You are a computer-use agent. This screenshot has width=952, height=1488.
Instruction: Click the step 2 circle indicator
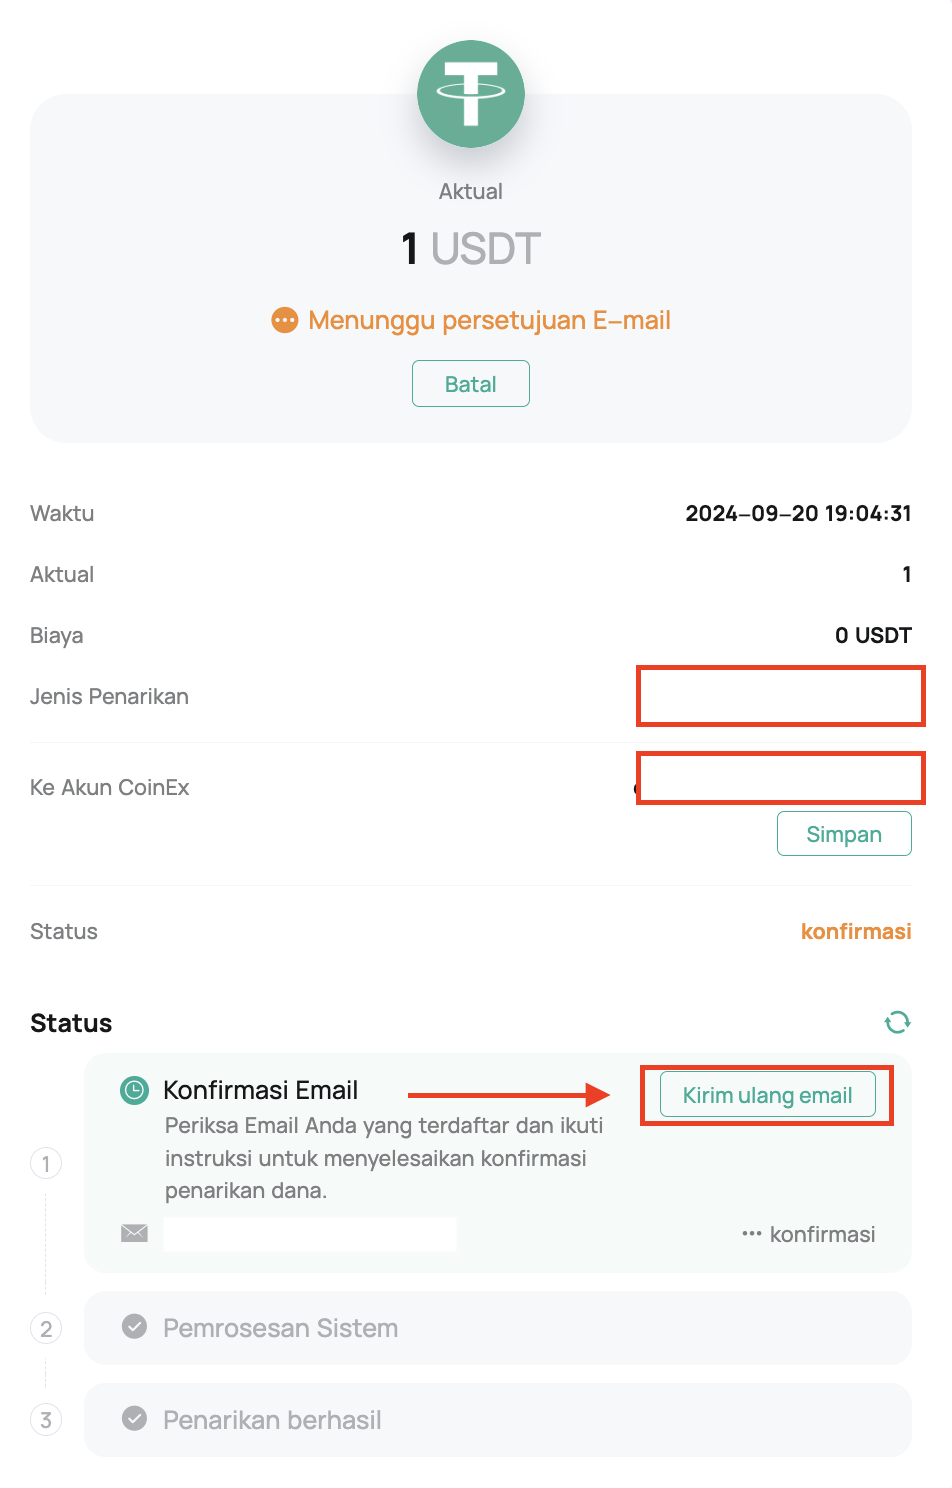coord(46,1329)
